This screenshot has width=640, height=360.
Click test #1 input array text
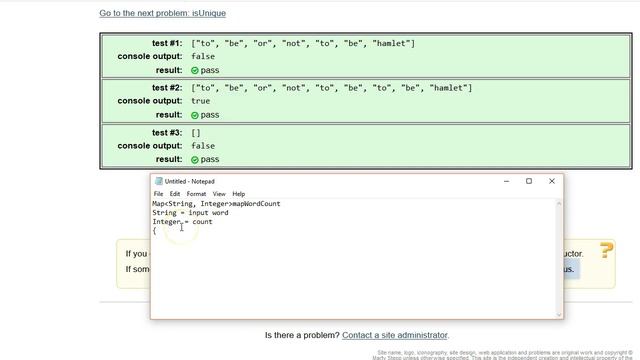click(x=303, y=43)
